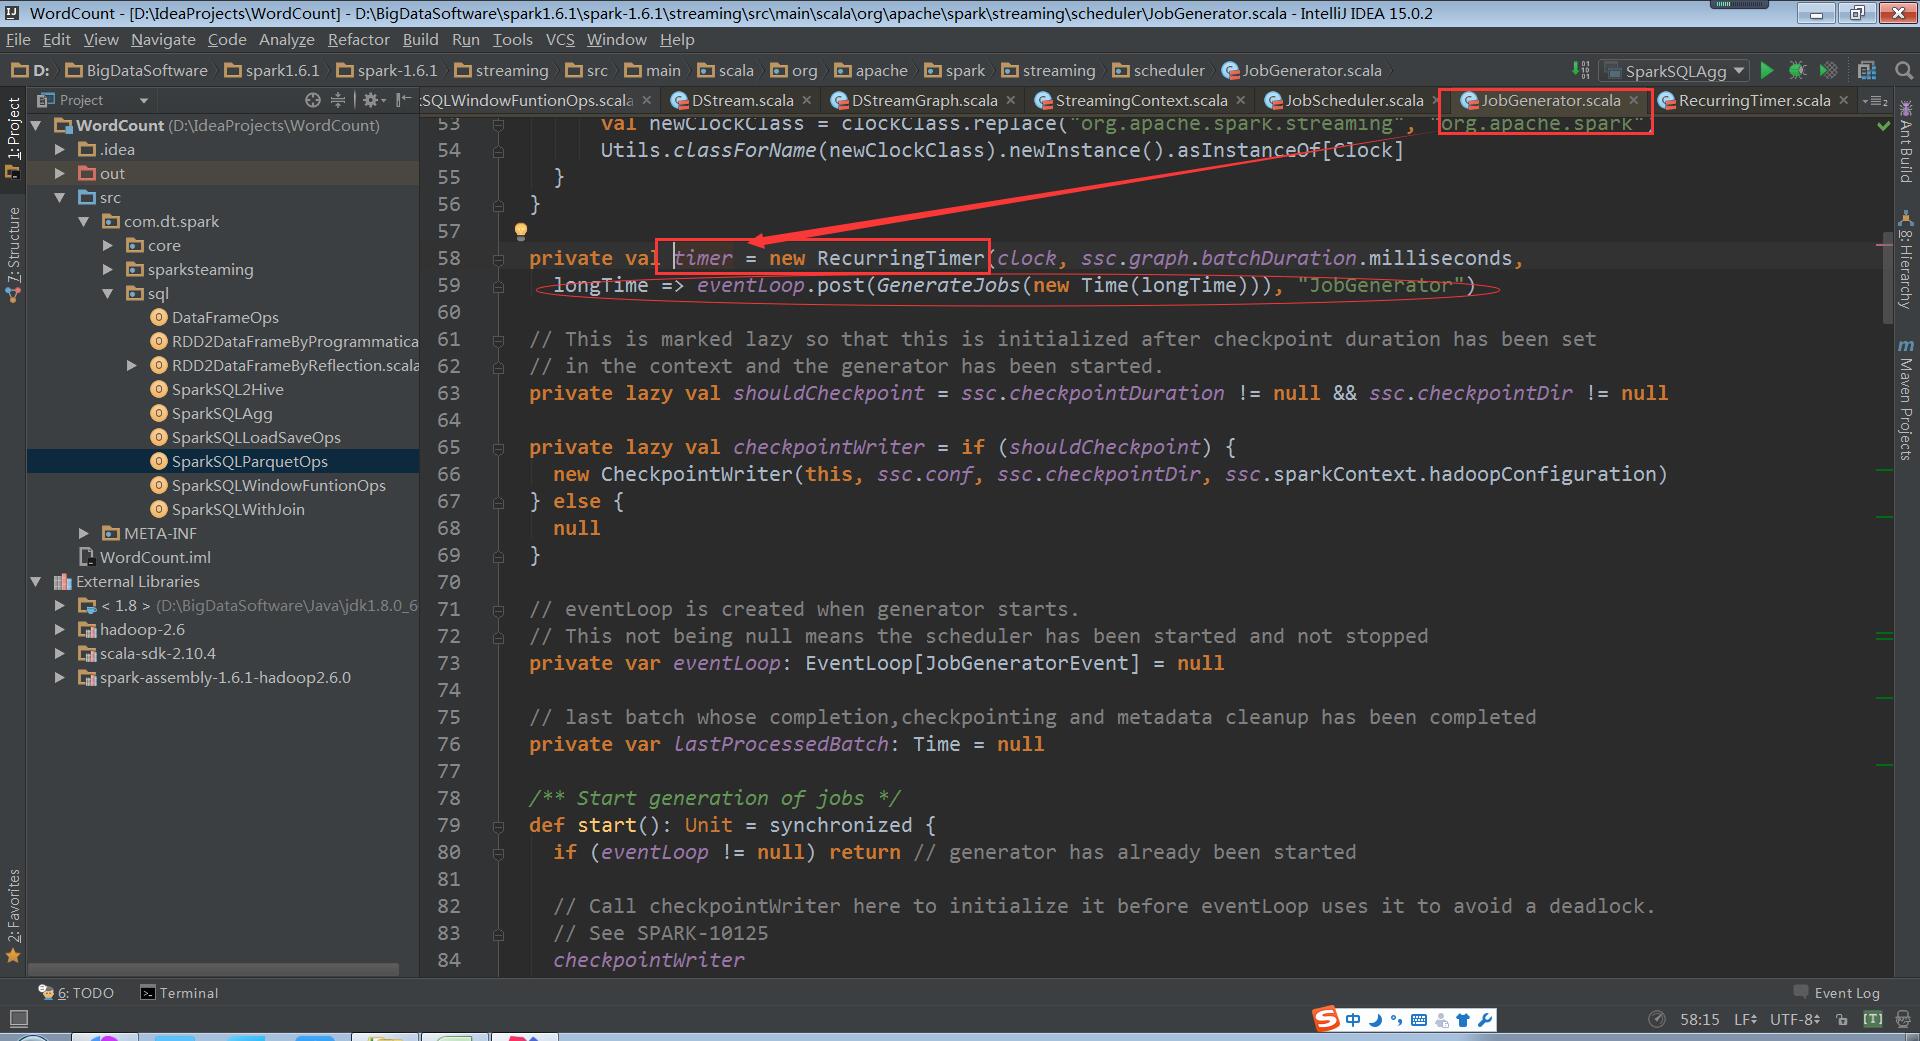Open the VCS menu
This screenshot has width=1920, height=1041.
coord(560,39)
